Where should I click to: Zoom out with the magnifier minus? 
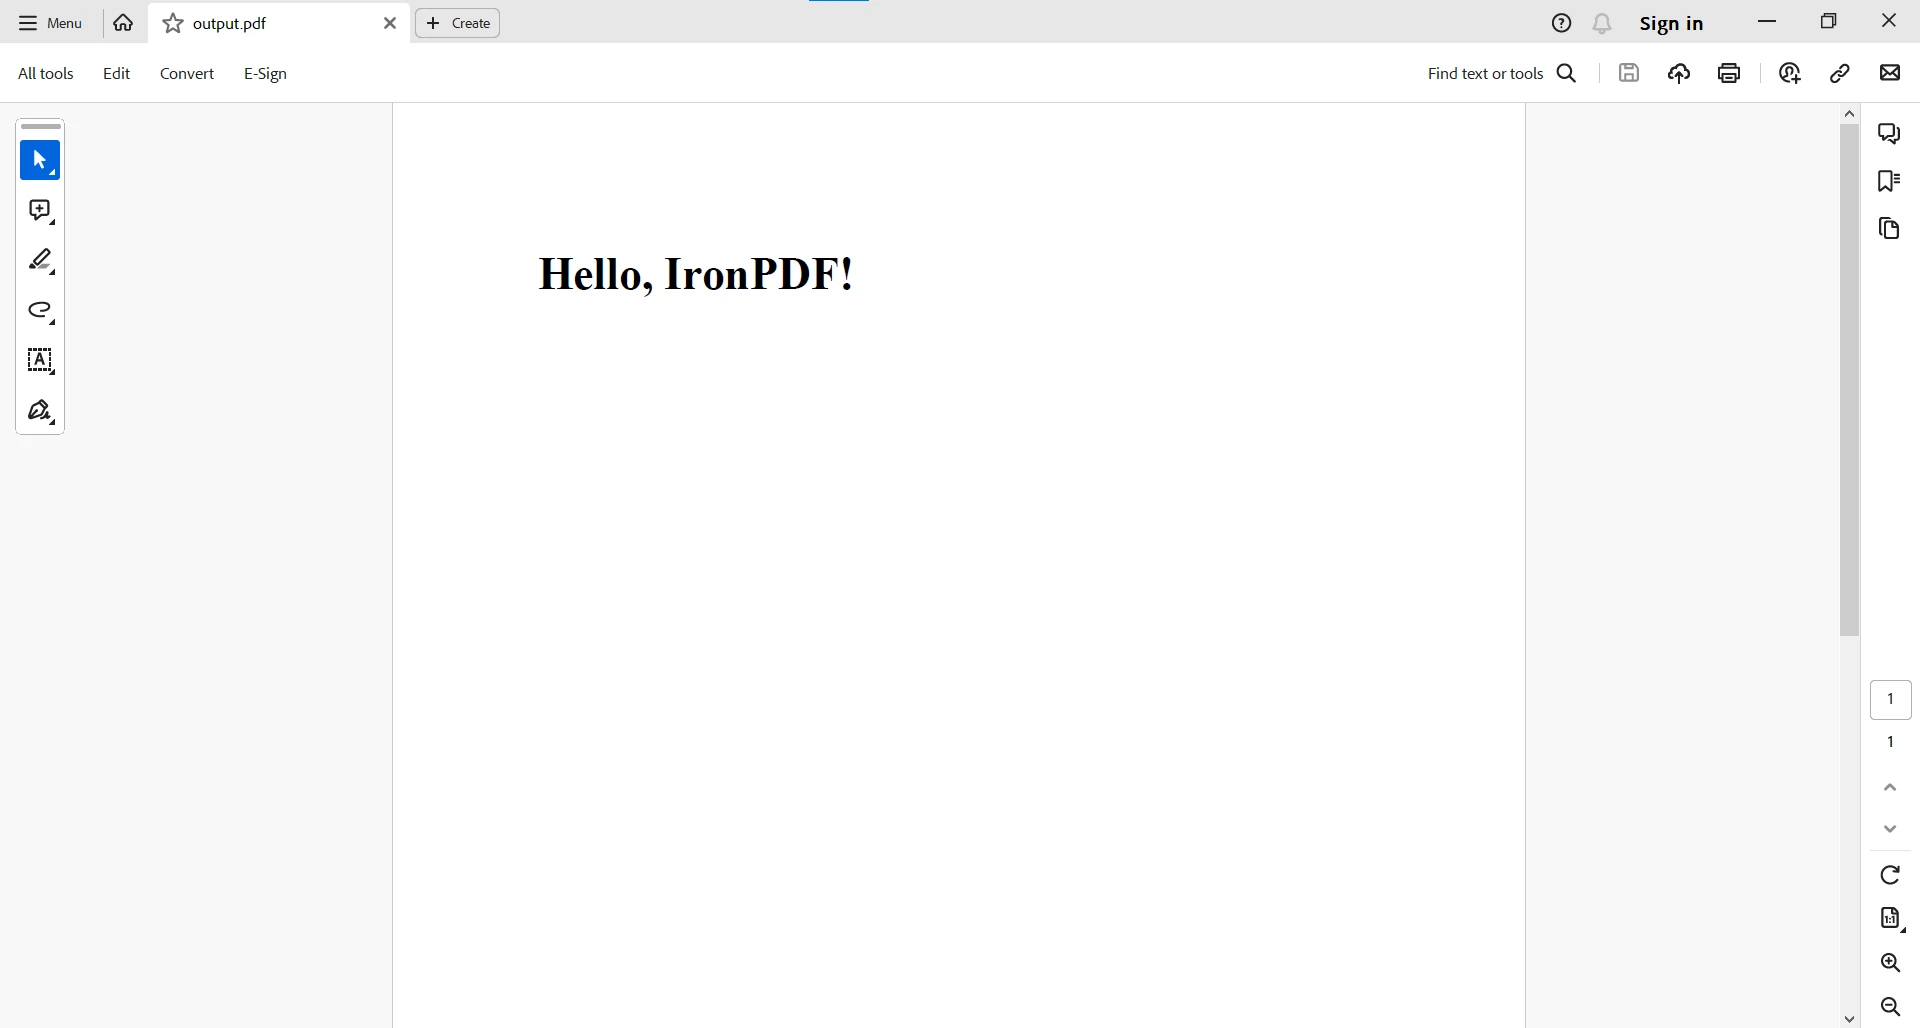click(x=1891, y=1007)
